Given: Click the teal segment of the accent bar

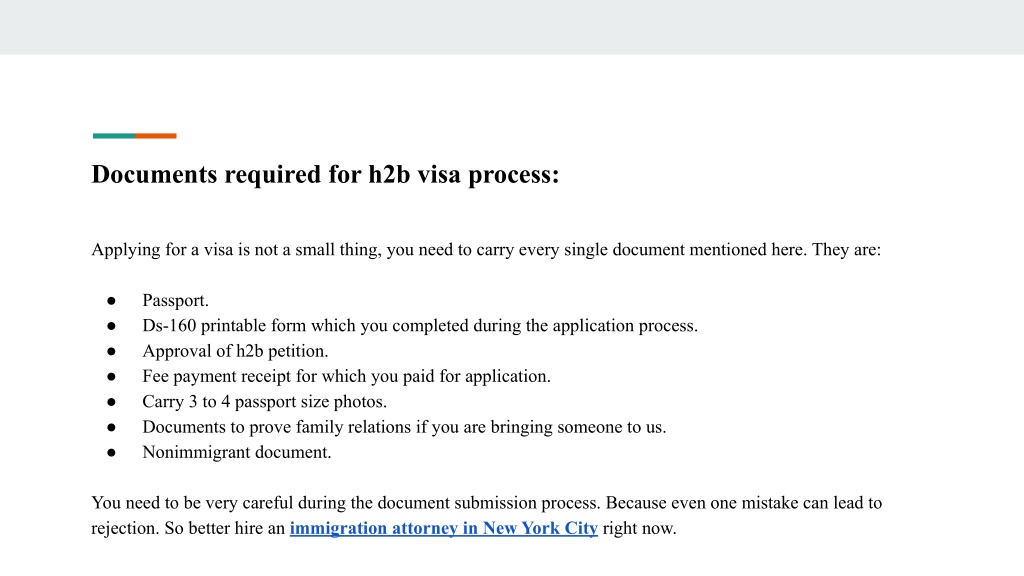Looking at the screenshot, I should [x=114, y=136].
